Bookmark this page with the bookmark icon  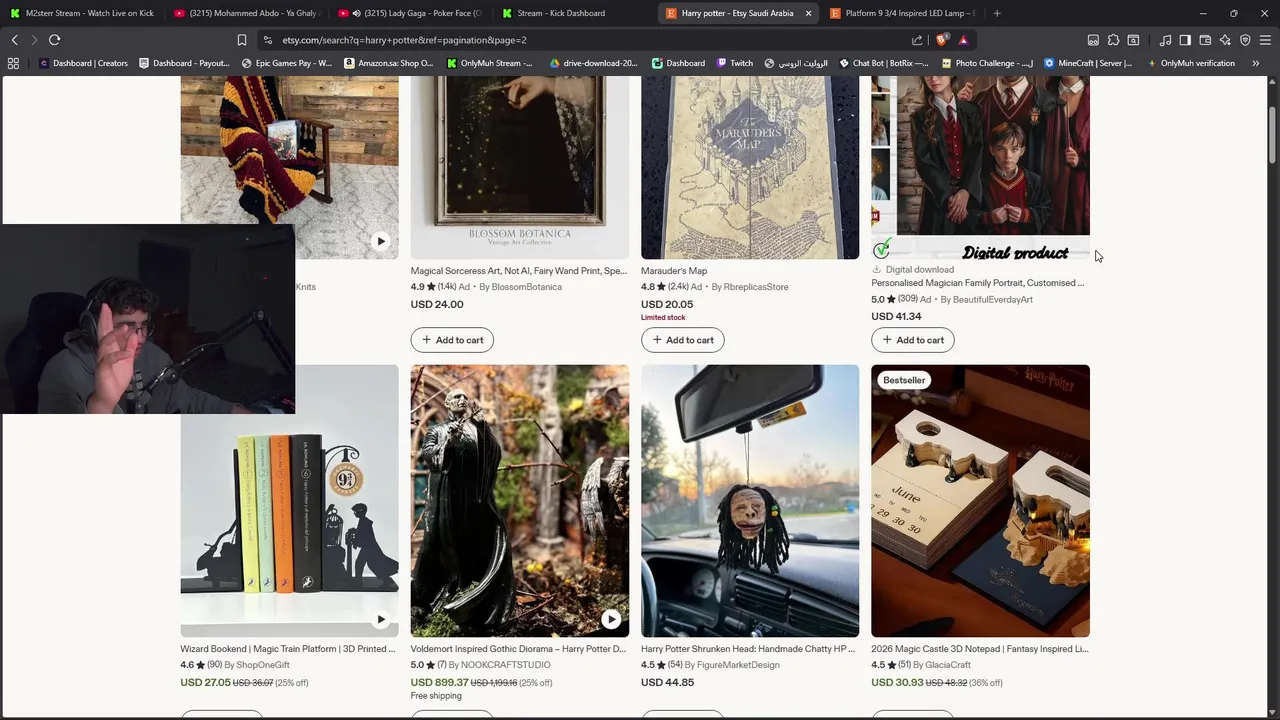(241, 40)
